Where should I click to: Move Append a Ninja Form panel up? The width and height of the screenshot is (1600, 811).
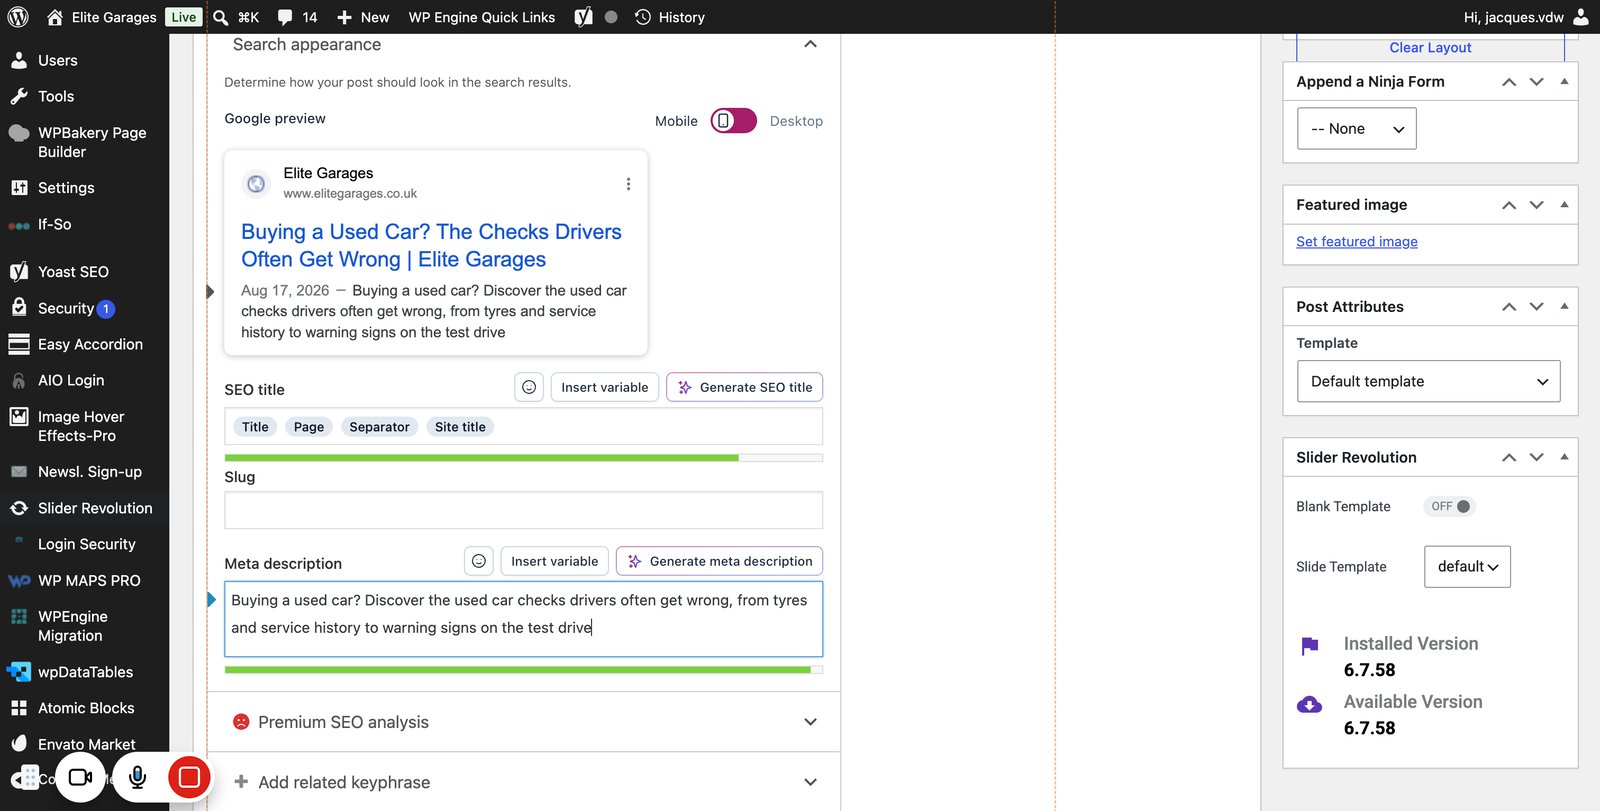click(1509, 82)
